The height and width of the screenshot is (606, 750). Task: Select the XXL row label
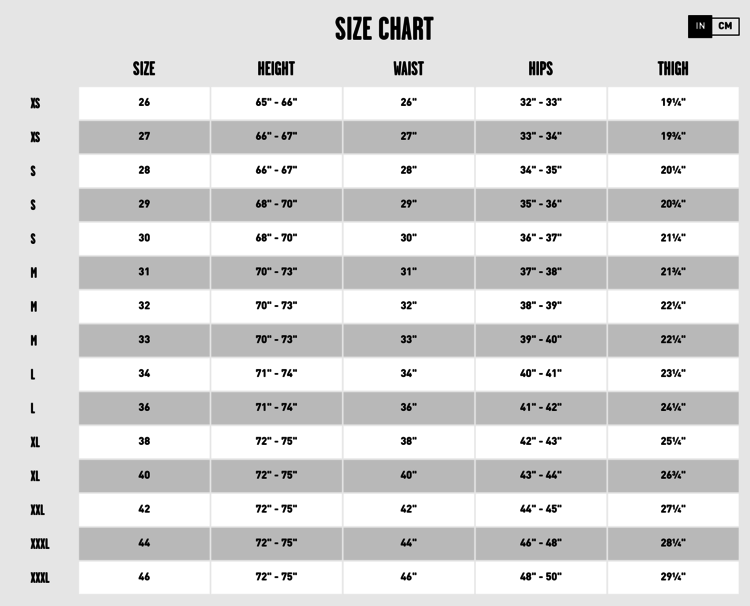click(x=37, y=510)
